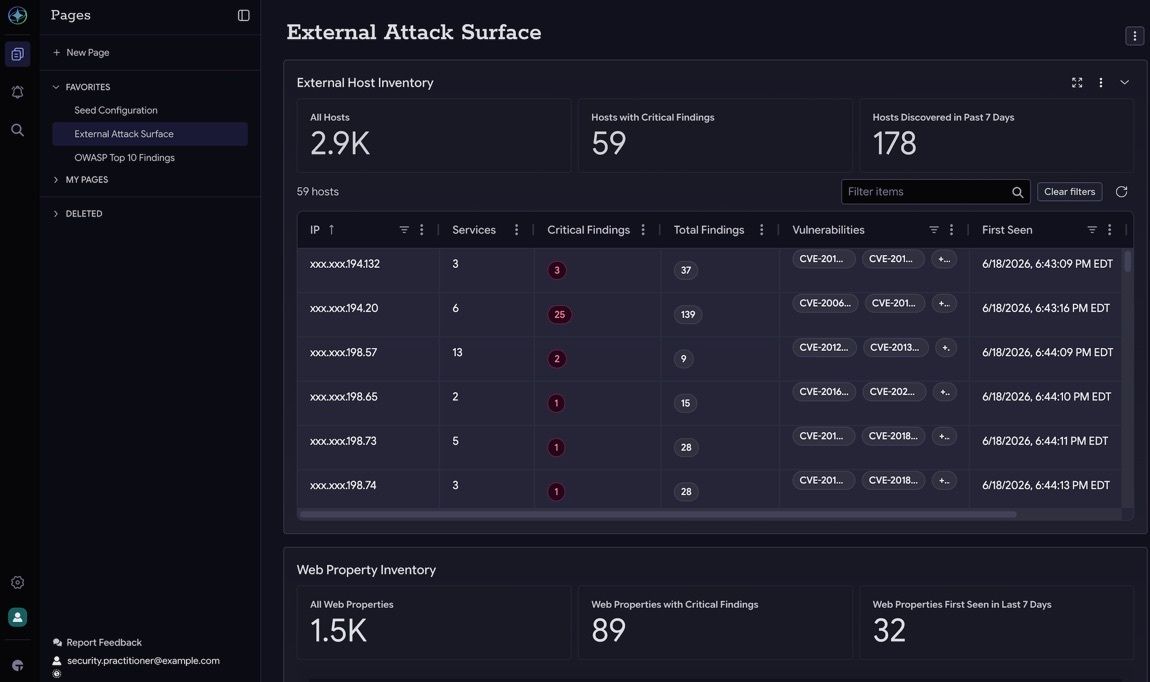Select the All Hosts 2.9K card
Screen dimensions: 1150x682
433,136
